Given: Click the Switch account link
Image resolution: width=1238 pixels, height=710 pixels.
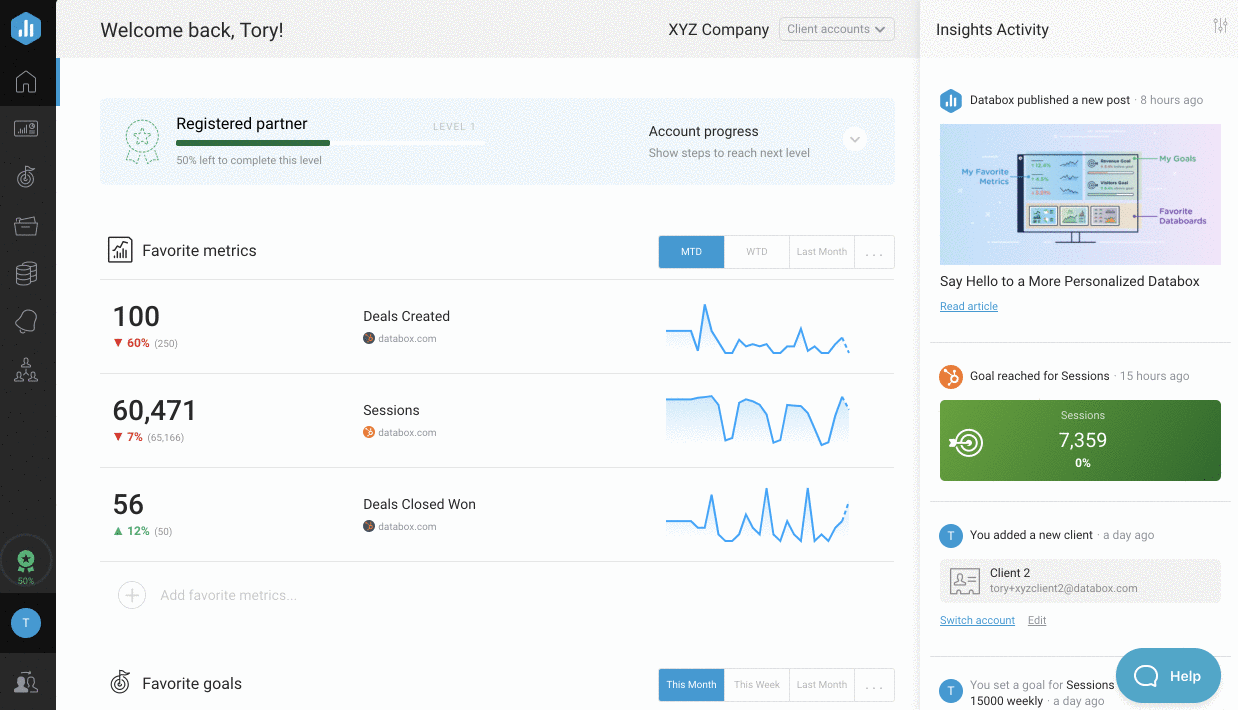Looking at the screenshot, I should click(977, 620).
